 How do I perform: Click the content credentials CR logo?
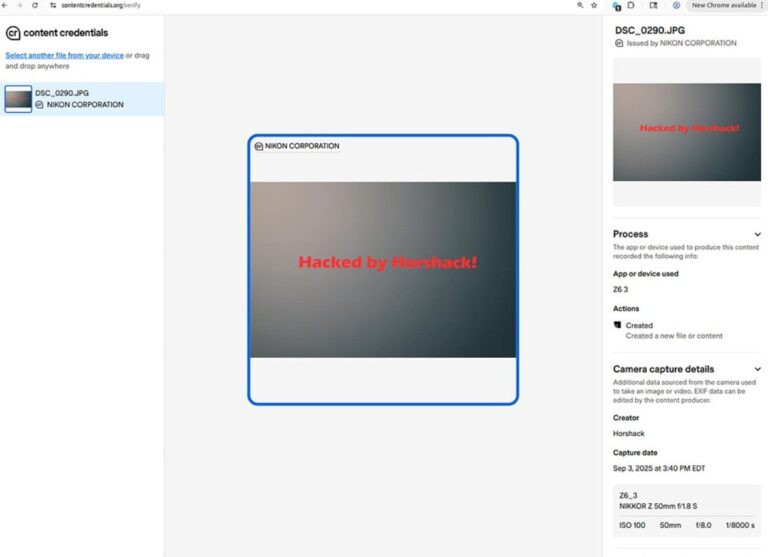13,33
